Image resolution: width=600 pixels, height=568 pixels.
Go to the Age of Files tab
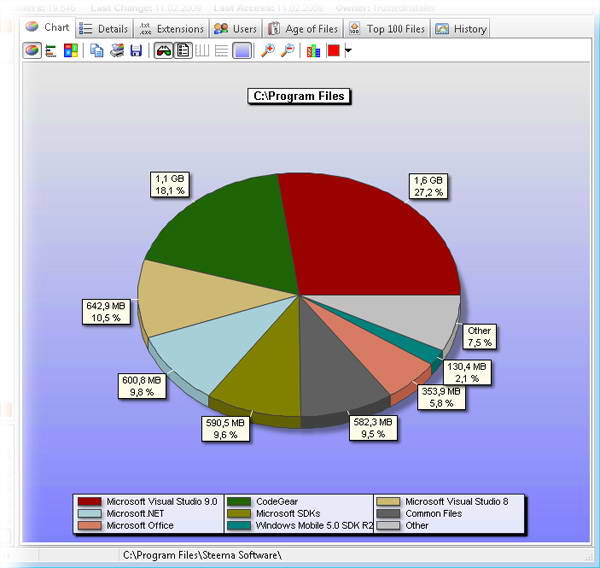click(303, 29)
